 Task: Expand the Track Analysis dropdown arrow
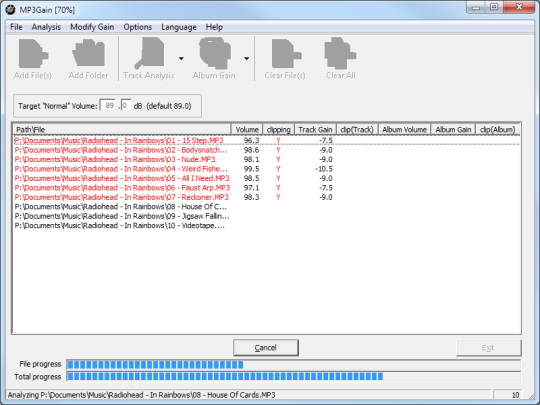point(181,59)
